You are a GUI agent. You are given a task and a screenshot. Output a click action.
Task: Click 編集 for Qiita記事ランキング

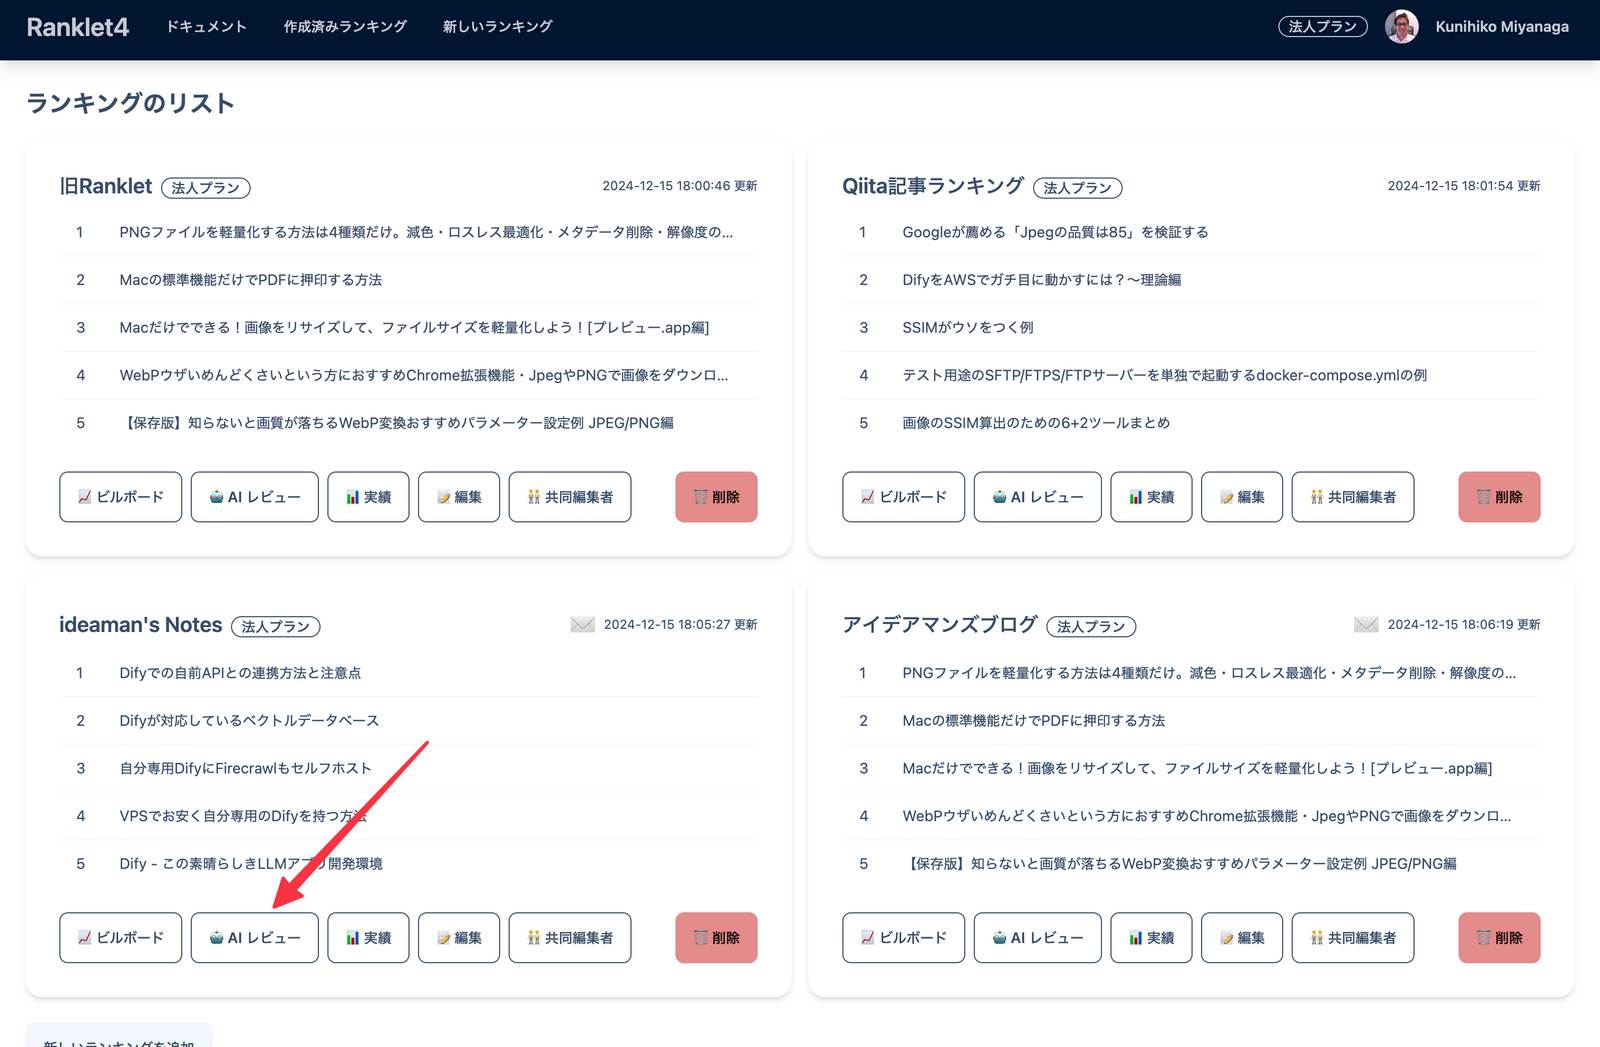click(1242, 497)
